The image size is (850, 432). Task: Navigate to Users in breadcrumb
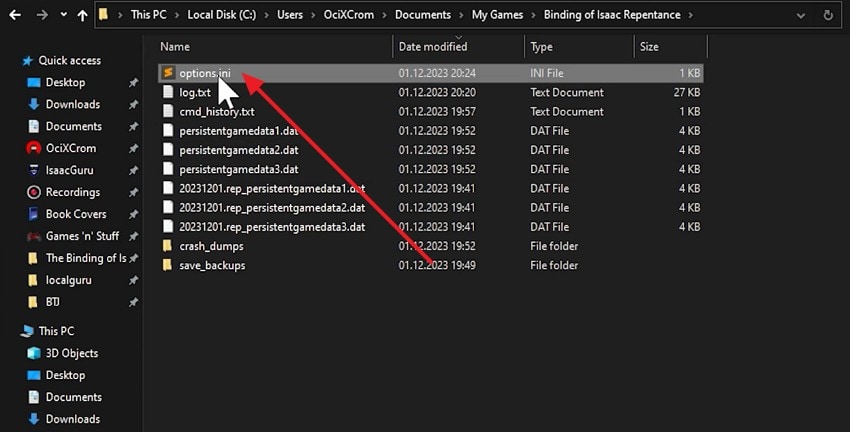pos(290,15)
